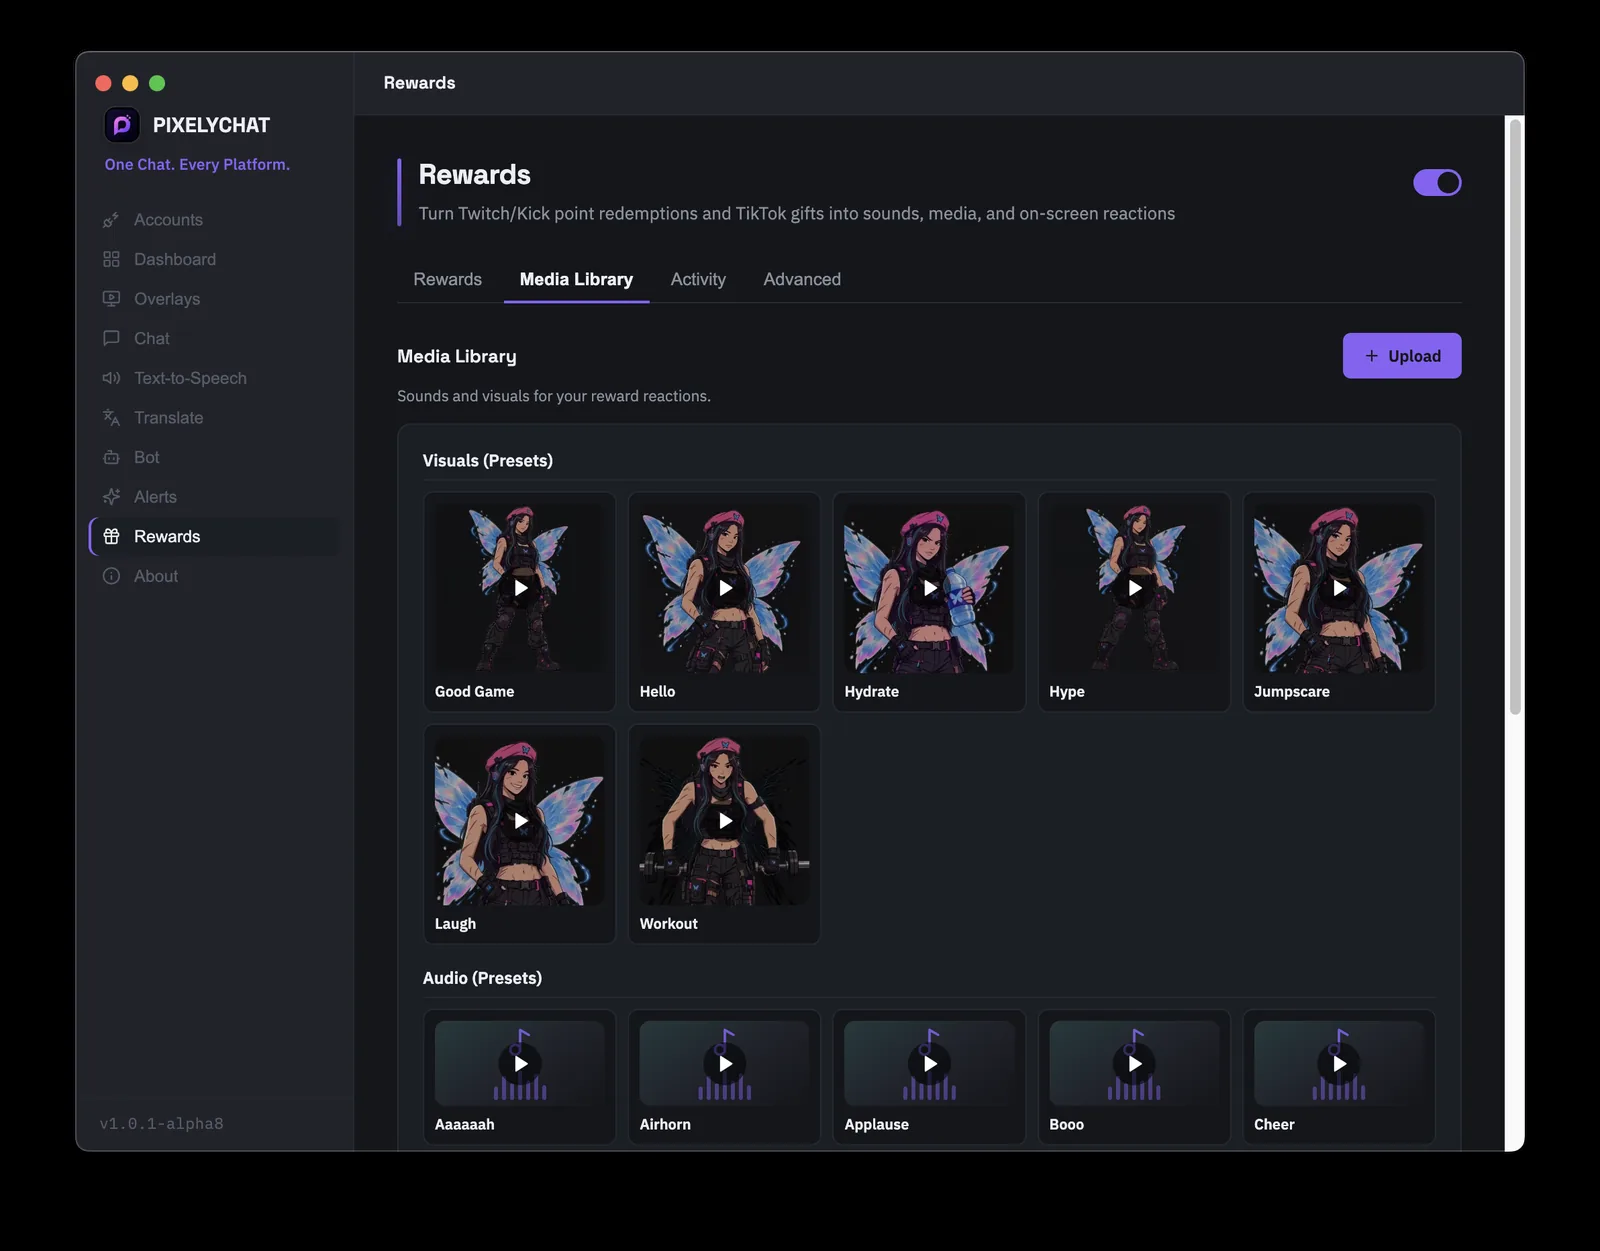Click the Visuals (Presets) section heading
Viewport: 1600px width, 1251px height.
[488, 460]
